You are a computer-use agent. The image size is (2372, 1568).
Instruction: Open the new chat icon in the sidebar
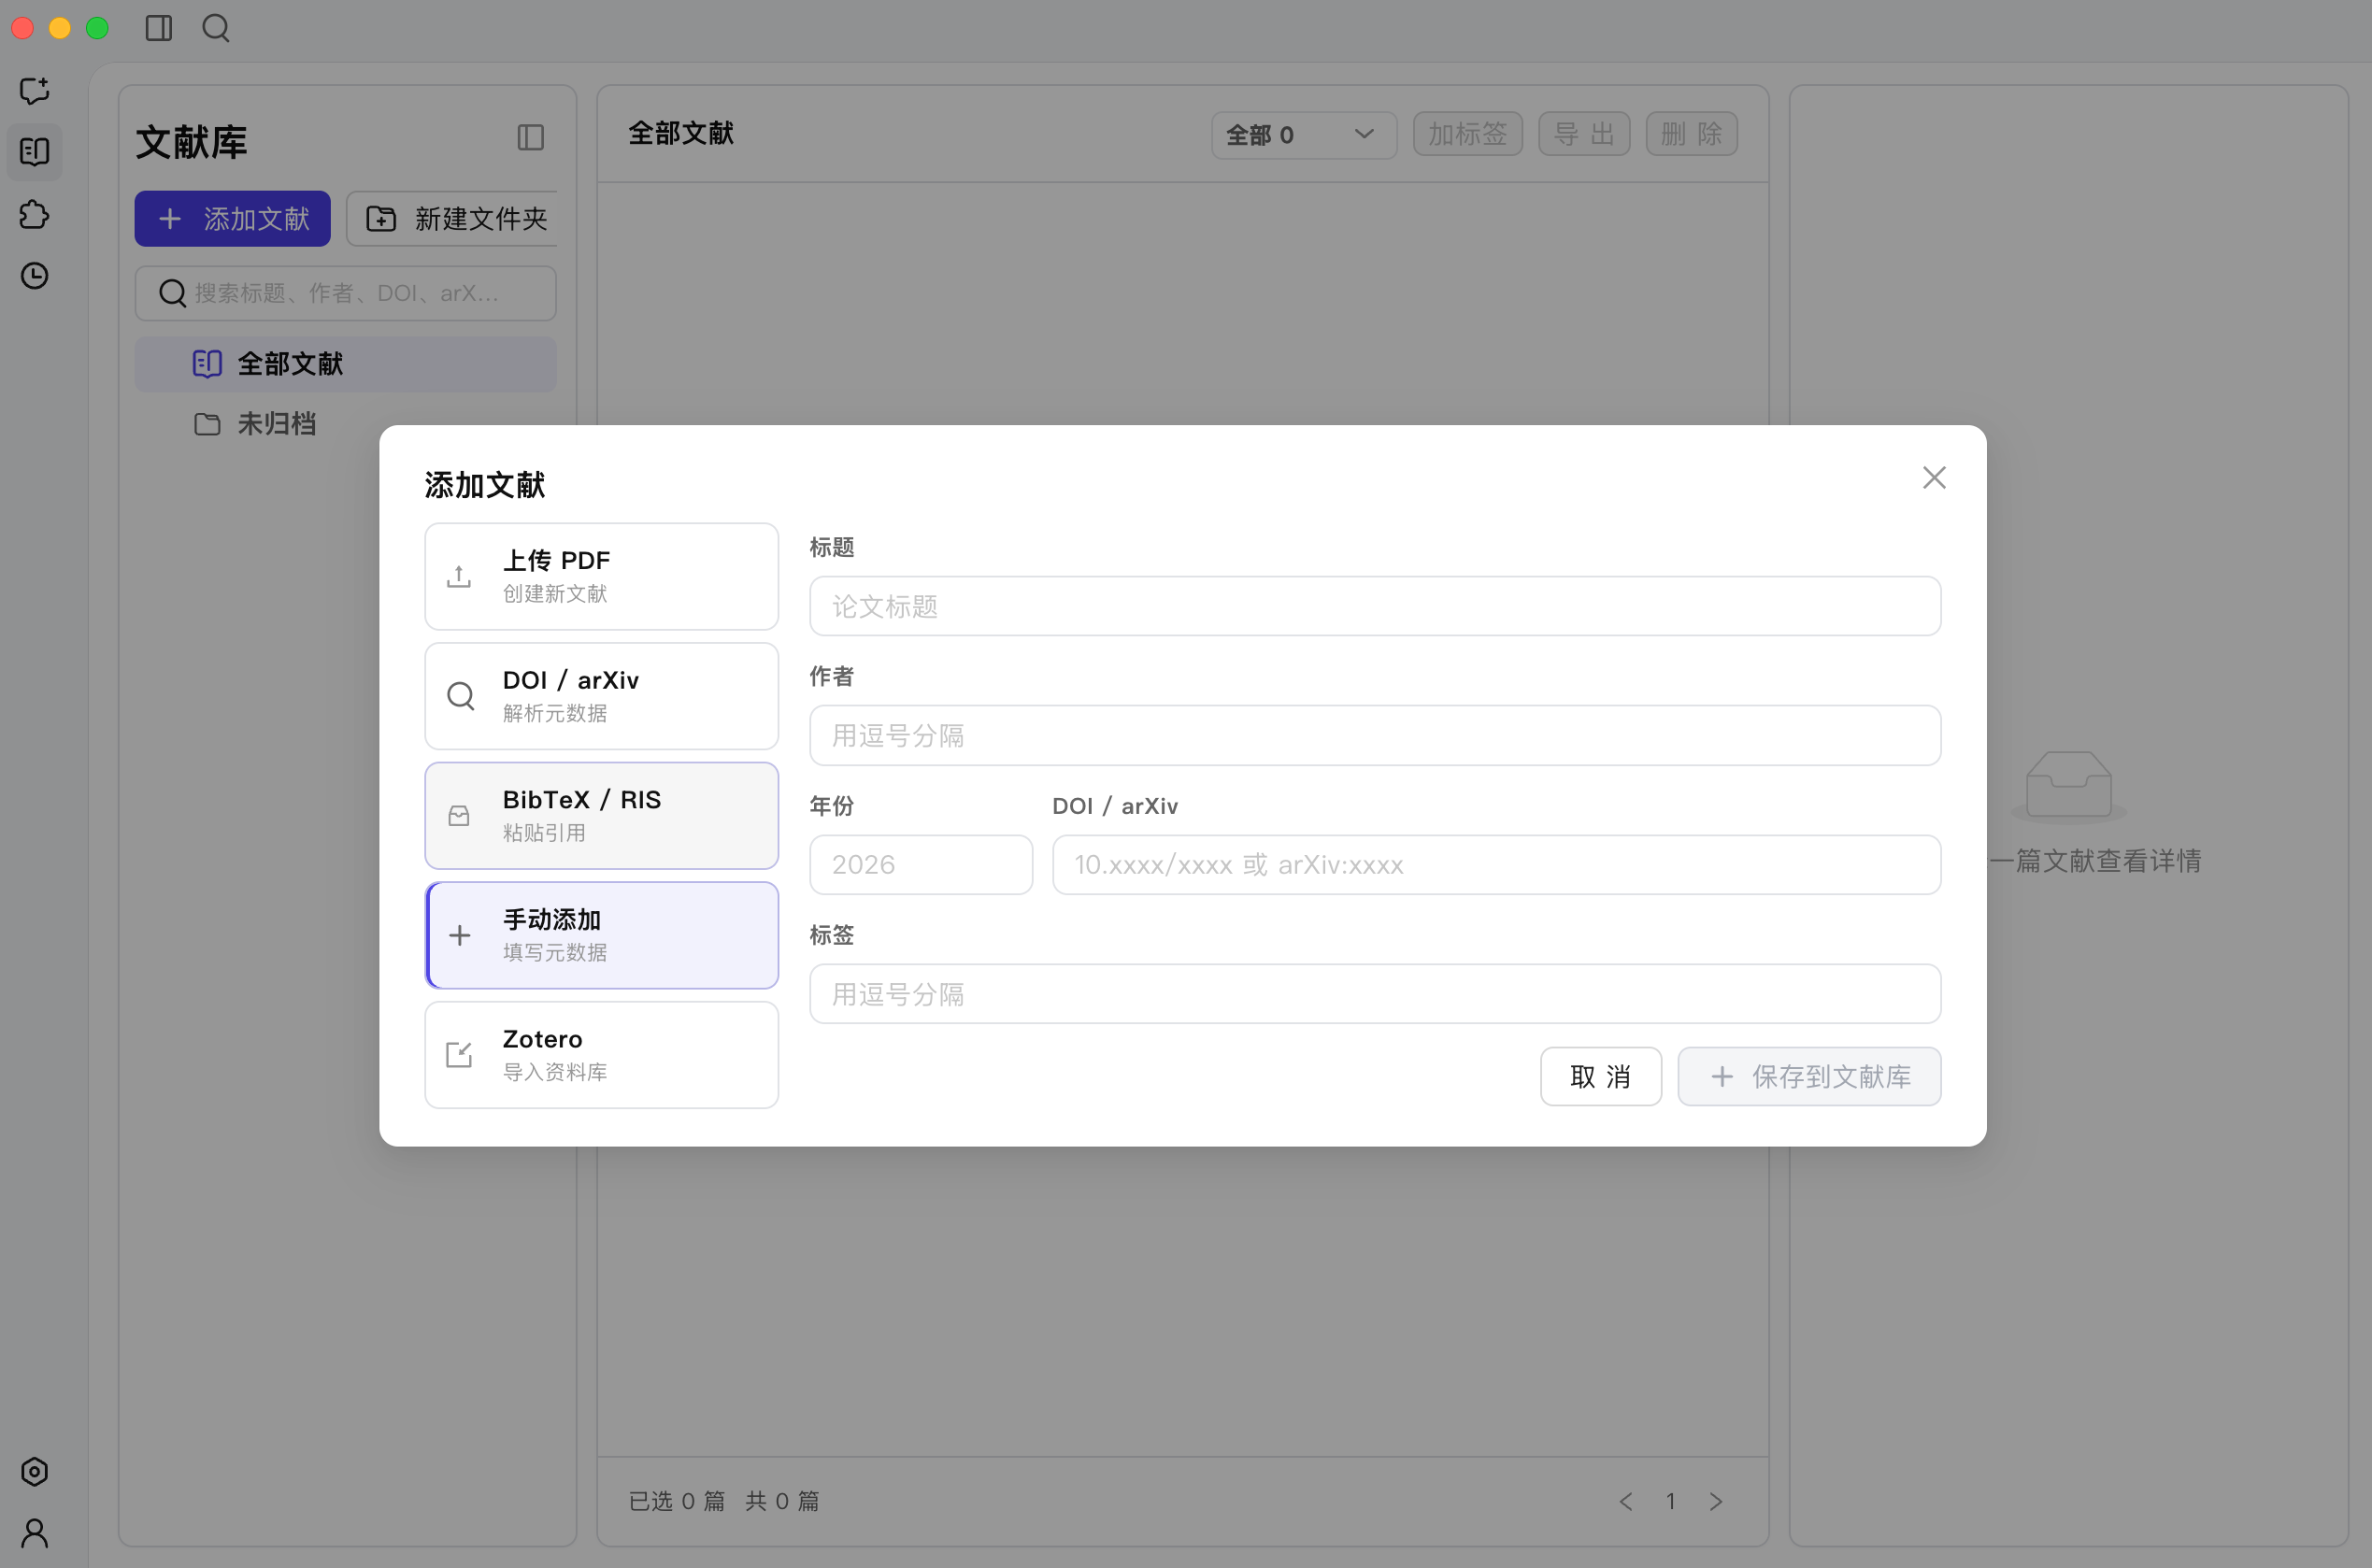click(35, 91)
